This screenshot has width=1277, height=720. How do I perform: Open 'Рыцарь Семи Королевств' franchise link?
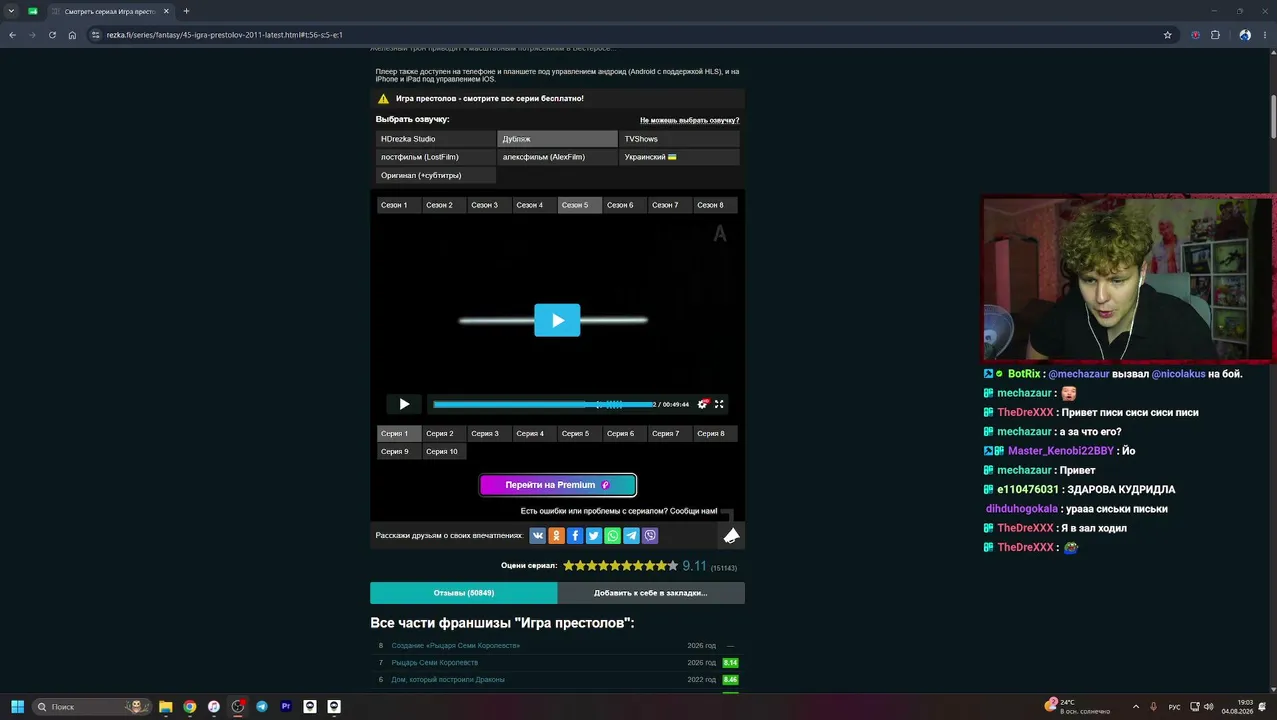(434, 663)
